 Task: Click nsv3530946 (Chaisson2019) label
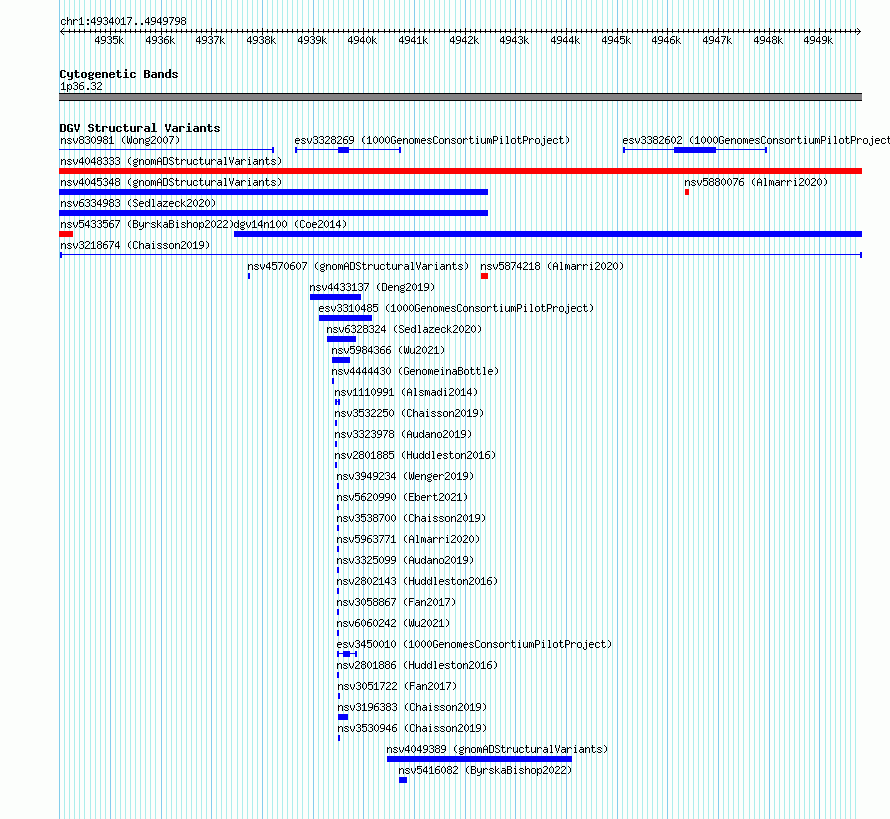(412, 728)
